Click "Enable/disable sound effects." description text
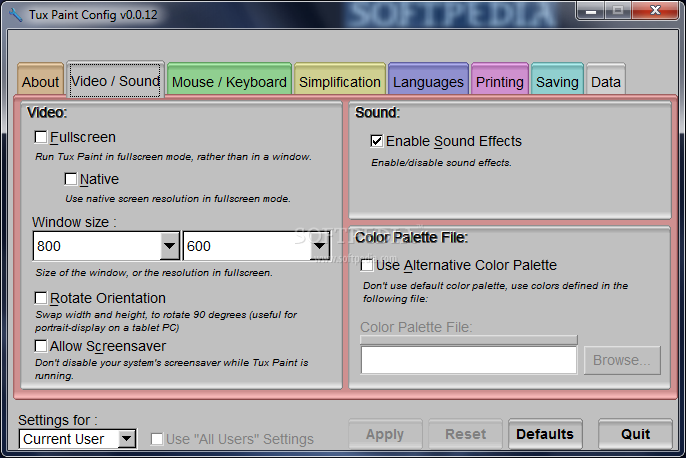 441,163
